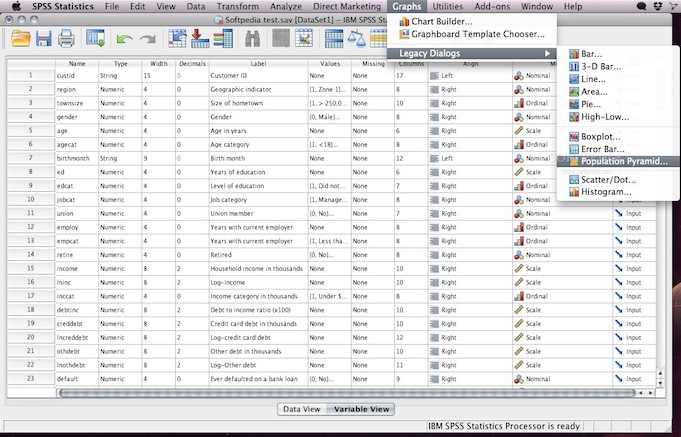Viewport: 681px width, 437px height.
Task: Select Population Pyramid... option
Action: [618, 161]
